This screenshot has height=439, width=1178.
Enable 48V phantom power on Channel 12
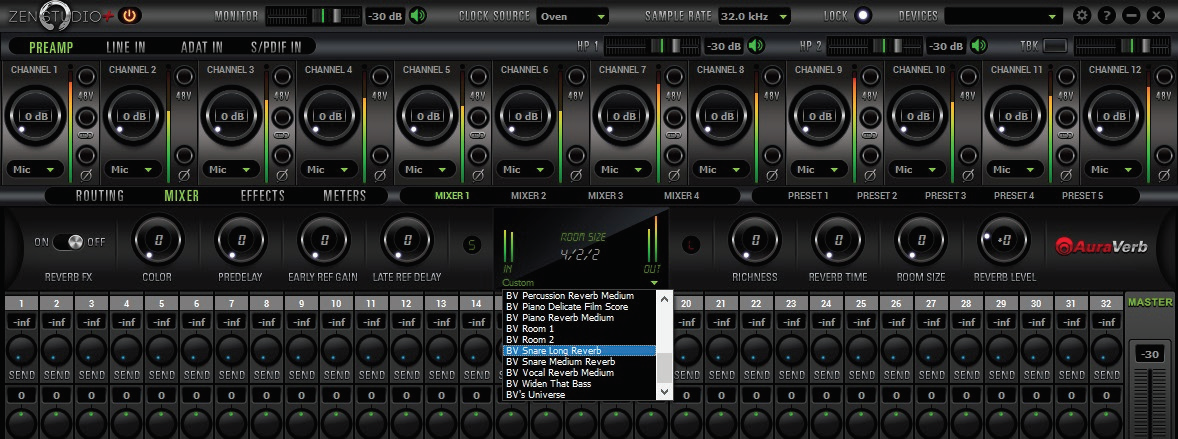[1163, 77]
